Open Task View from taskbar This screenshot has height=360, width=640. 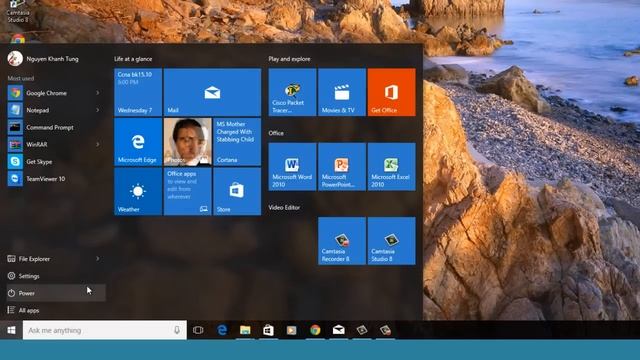pyautogui.click(x=198, y=330)
